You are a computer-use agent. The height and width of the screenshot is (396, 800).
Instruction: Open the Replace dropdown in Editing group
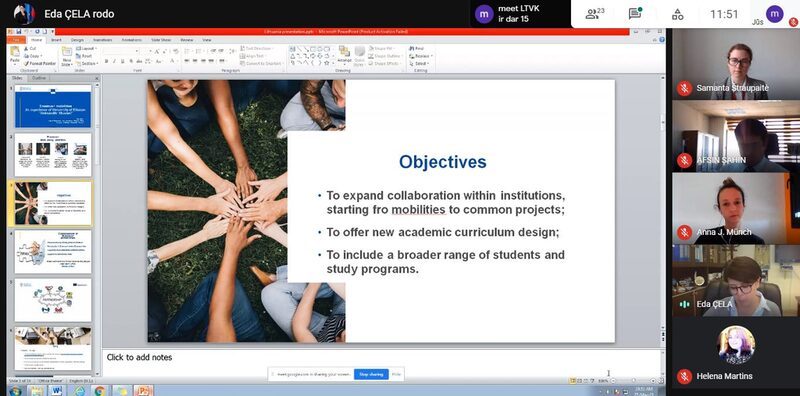(421, 56)
